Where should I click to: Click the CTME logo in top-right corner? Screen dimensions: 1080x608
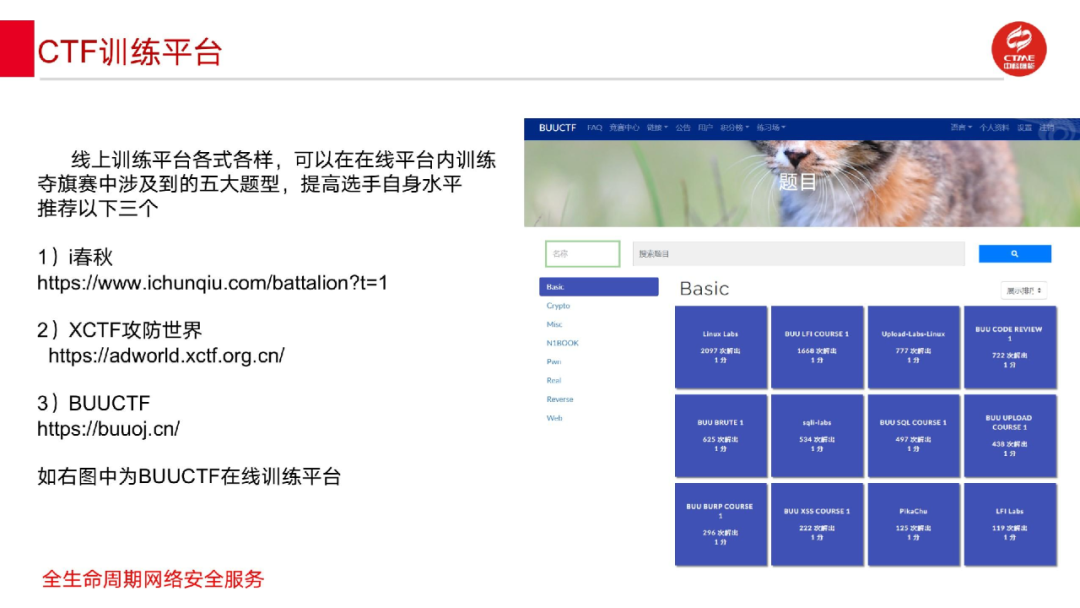1019,49
